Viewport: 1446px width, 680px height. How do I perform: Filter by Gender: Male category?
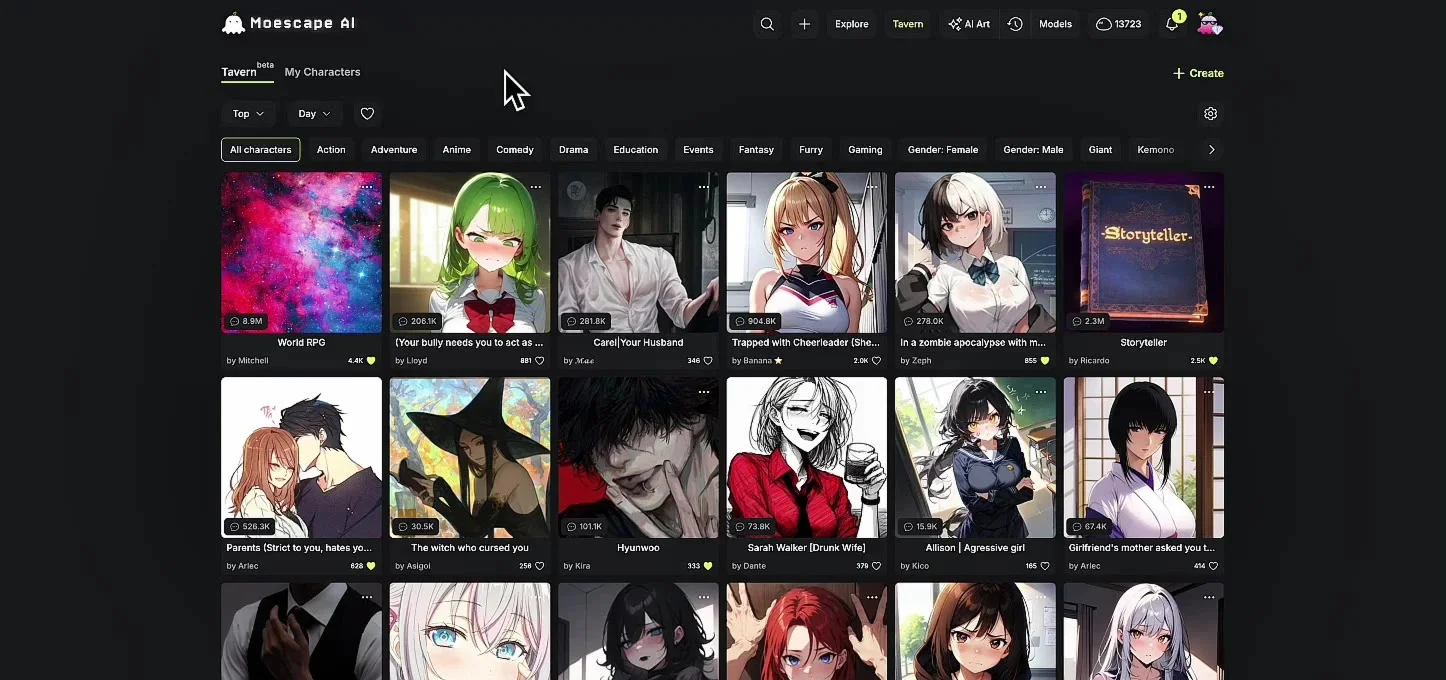point(1033,150)
